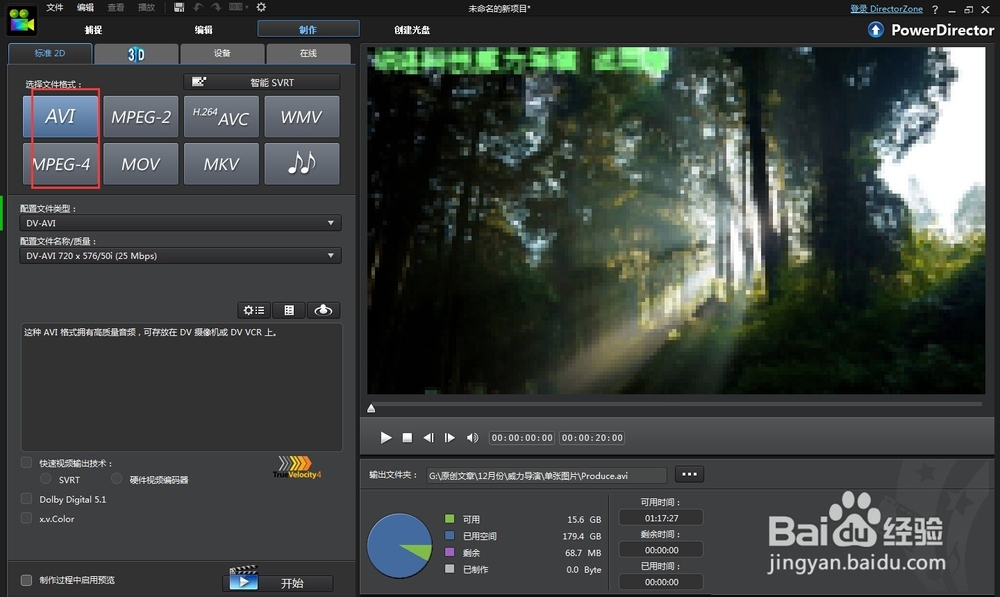The image size is (1000, 597).
Task: Click the preview seek bar position marker
Action: (371, 408)
